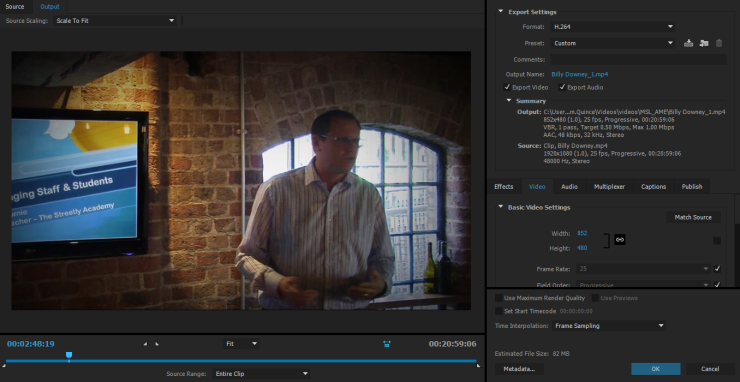Click the blue playhead on the timeline
Viewport: 740px width, 382px height.
point(69,355)
